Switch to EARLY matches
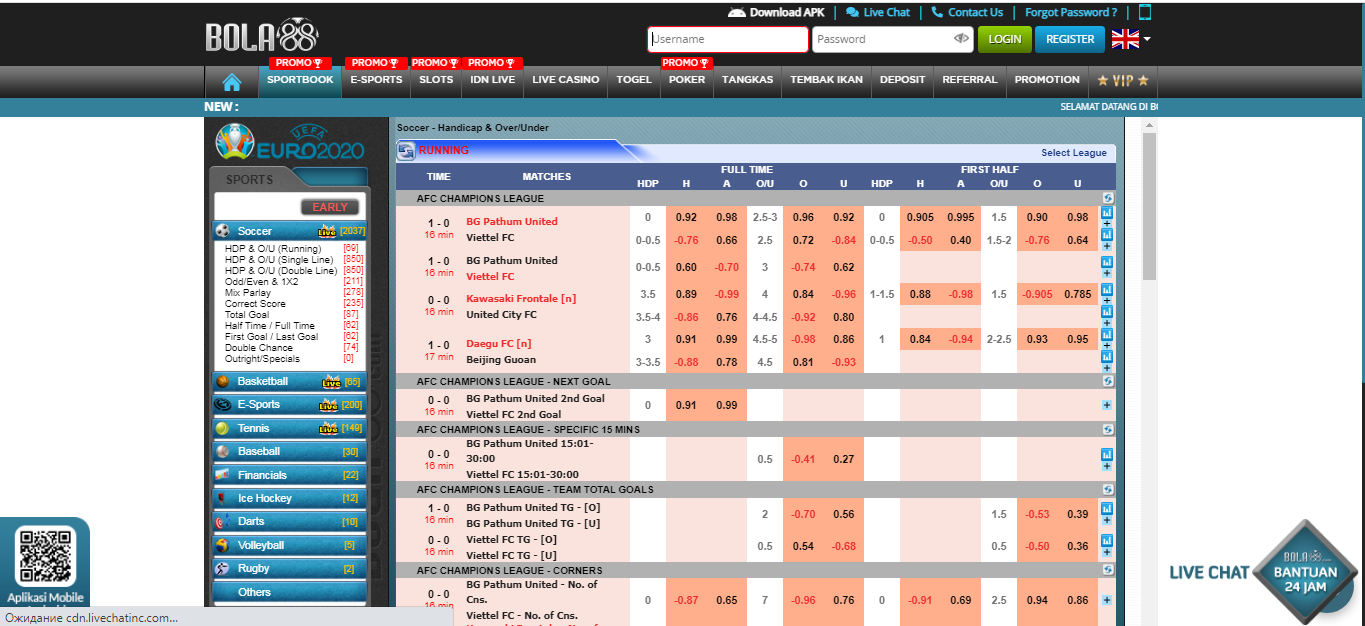 coord(330,207)
